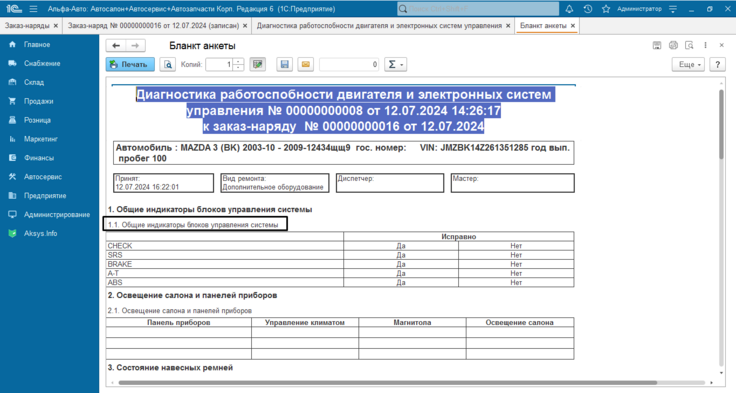736x393 pixels.
Task: Save the document with floppy disk icon
Action: click(284, 64)
